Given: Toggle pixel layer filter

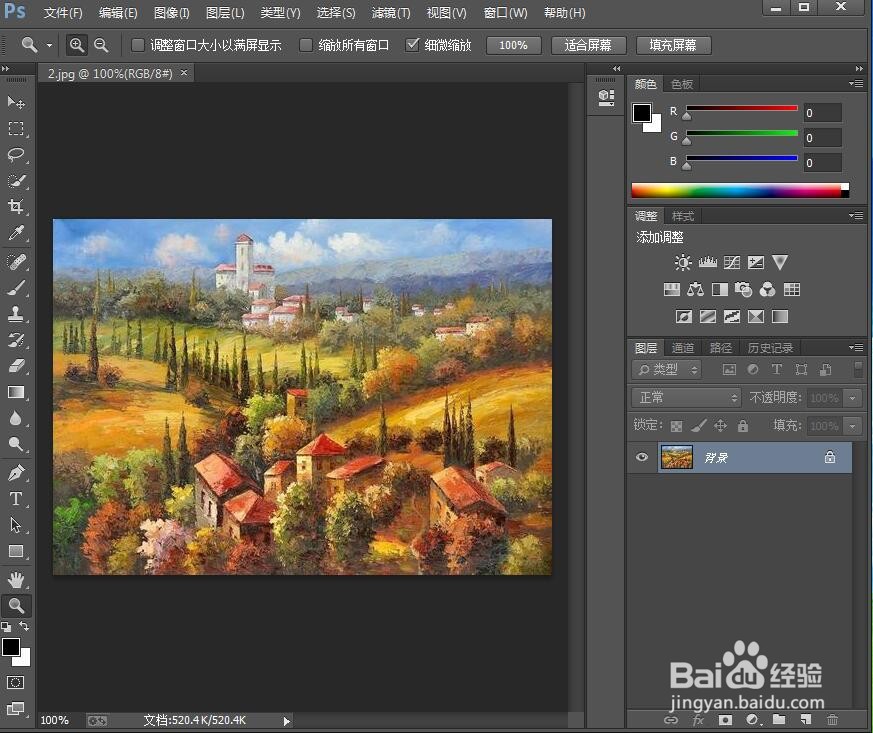Looking at the screenshot, I should [x=729, y=369].
